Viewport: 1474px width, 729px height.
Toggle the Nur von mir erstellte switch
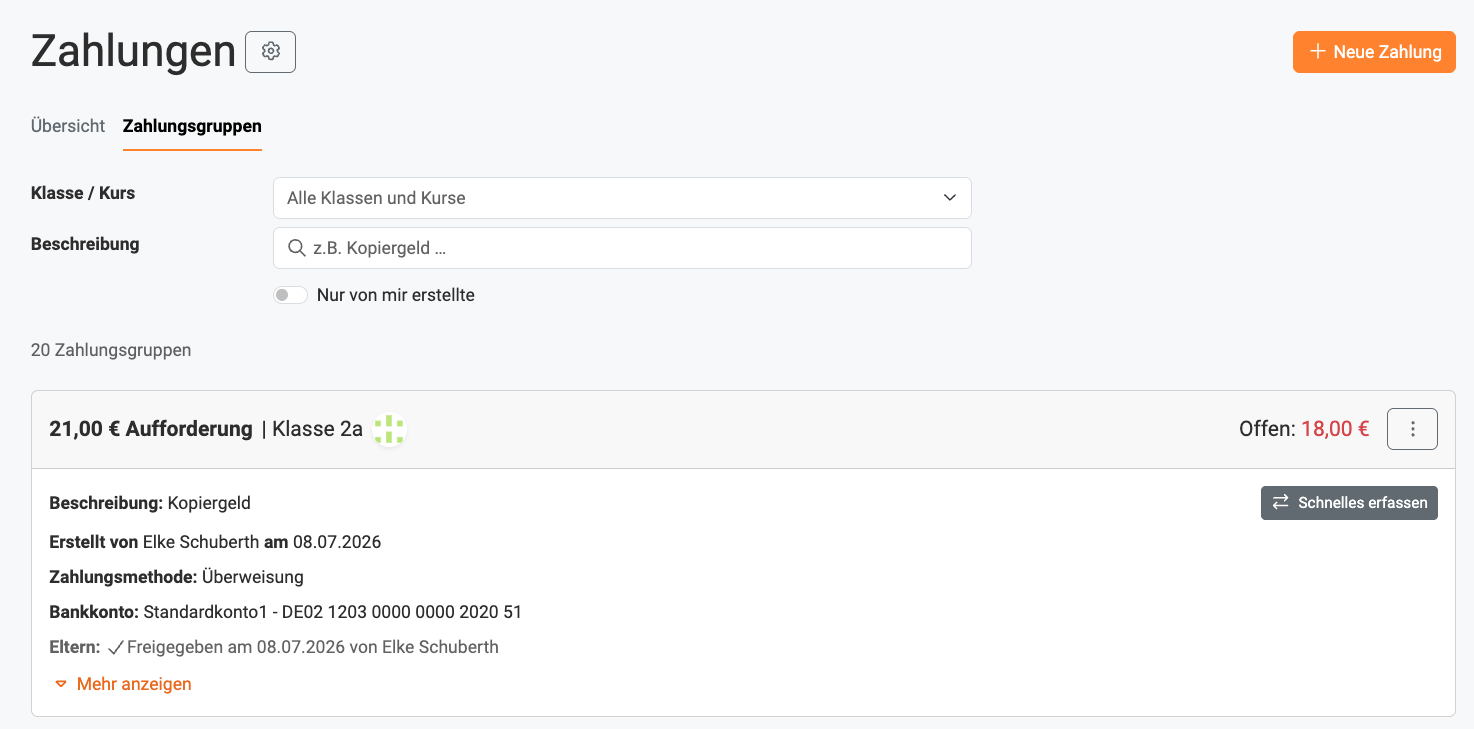tap(290, 295)
